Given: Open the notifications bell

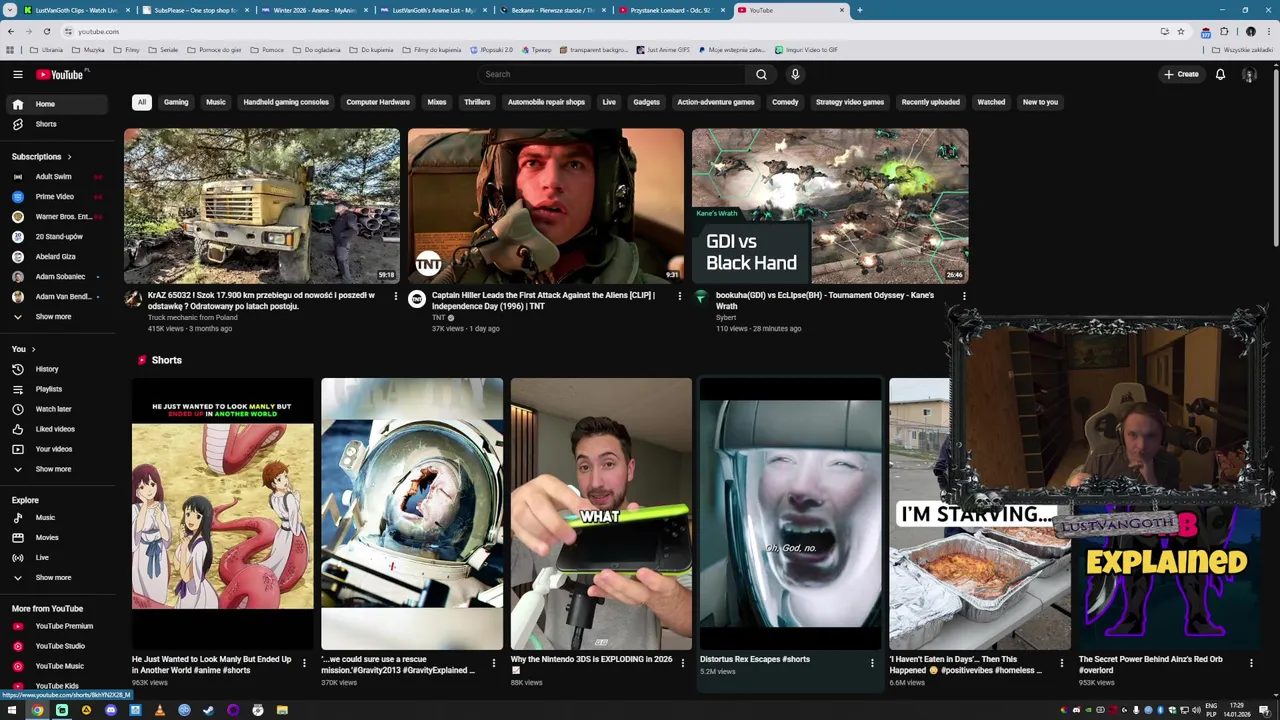Looking at the screenshot, I should click(x=1220, y=74).
